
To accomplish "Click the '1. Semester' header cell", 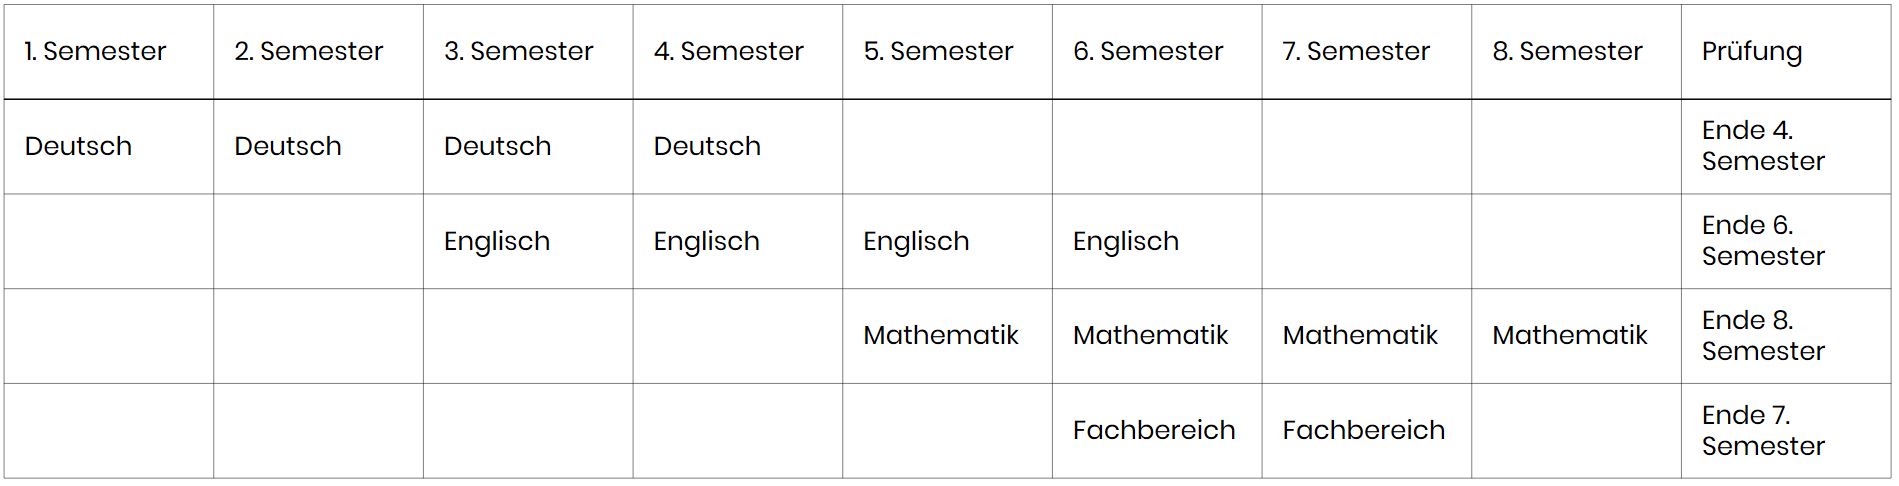I will click(x=96, y=51).
